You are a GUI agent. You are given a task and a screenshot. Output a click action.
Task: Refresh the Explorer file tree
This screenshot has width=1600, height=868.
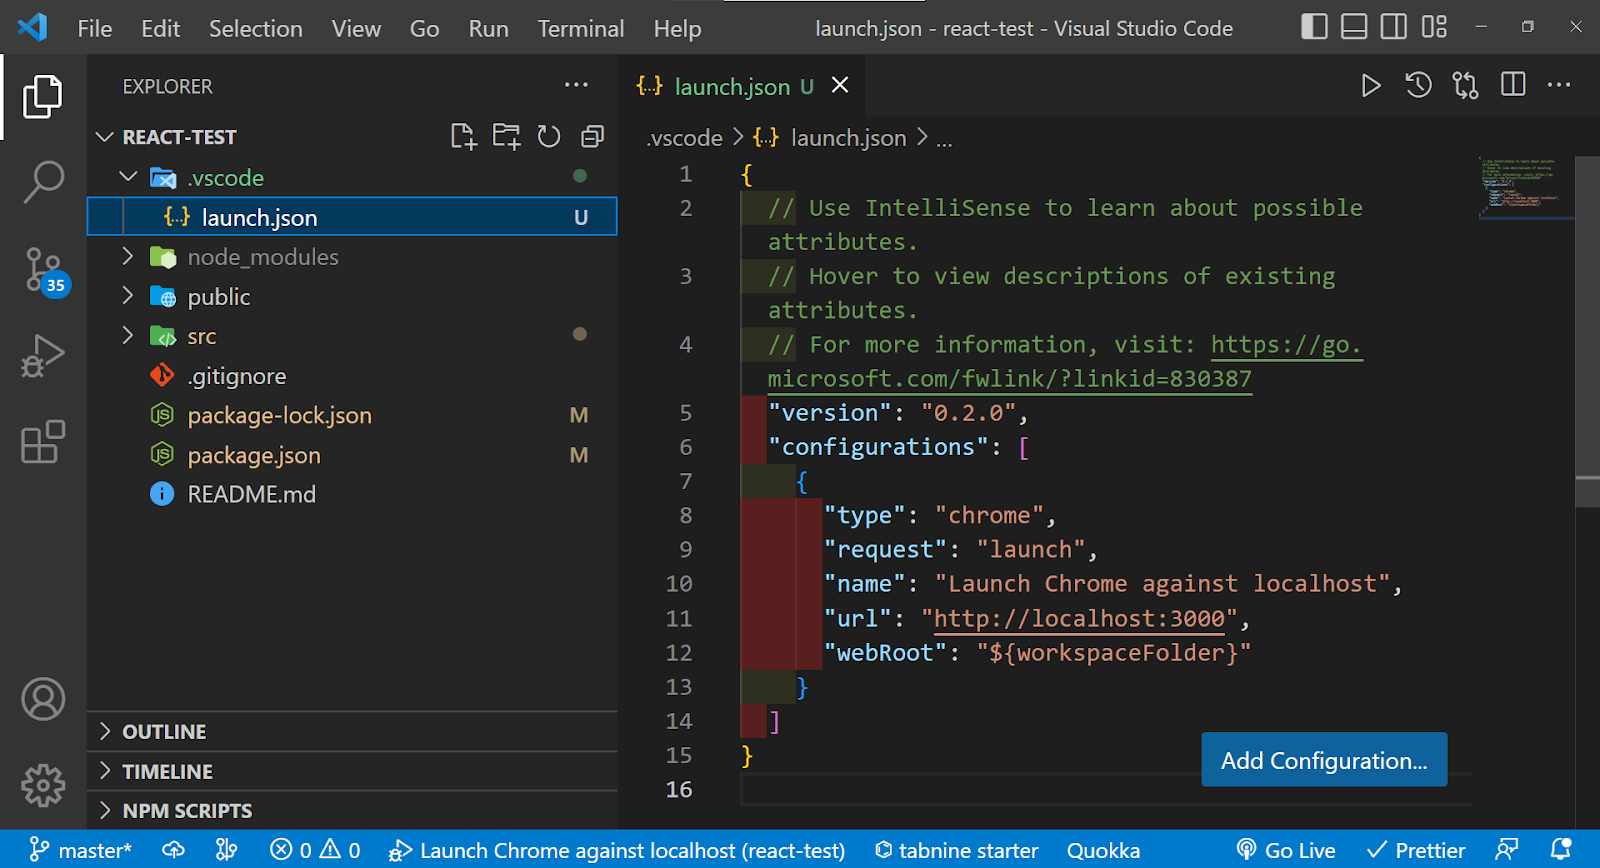click(x=549, y=137)
